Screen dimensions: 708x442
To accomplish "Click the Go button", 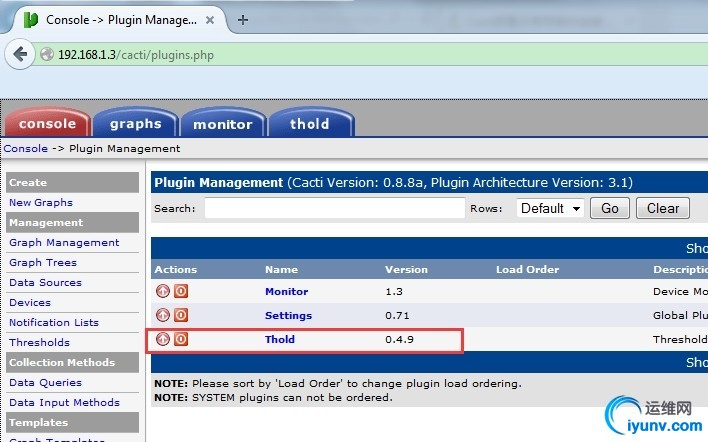I will 610,208.
